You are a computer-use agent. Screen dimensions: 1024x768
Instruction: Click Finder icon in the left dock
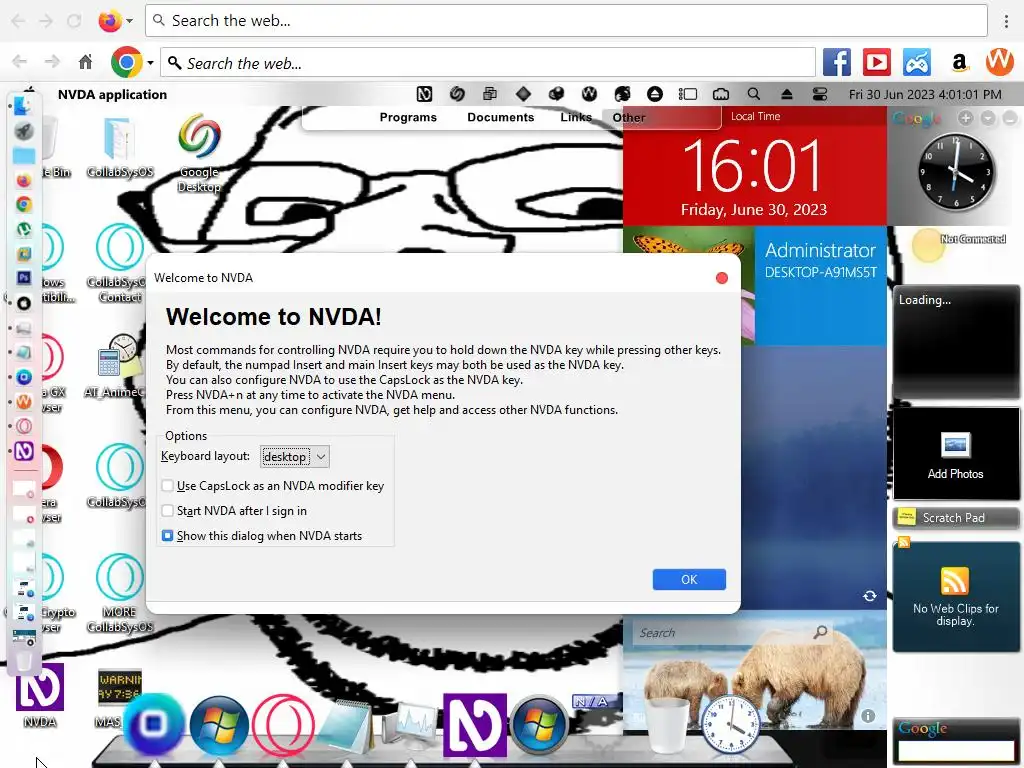pyautogui.click(x=24, y=105)
